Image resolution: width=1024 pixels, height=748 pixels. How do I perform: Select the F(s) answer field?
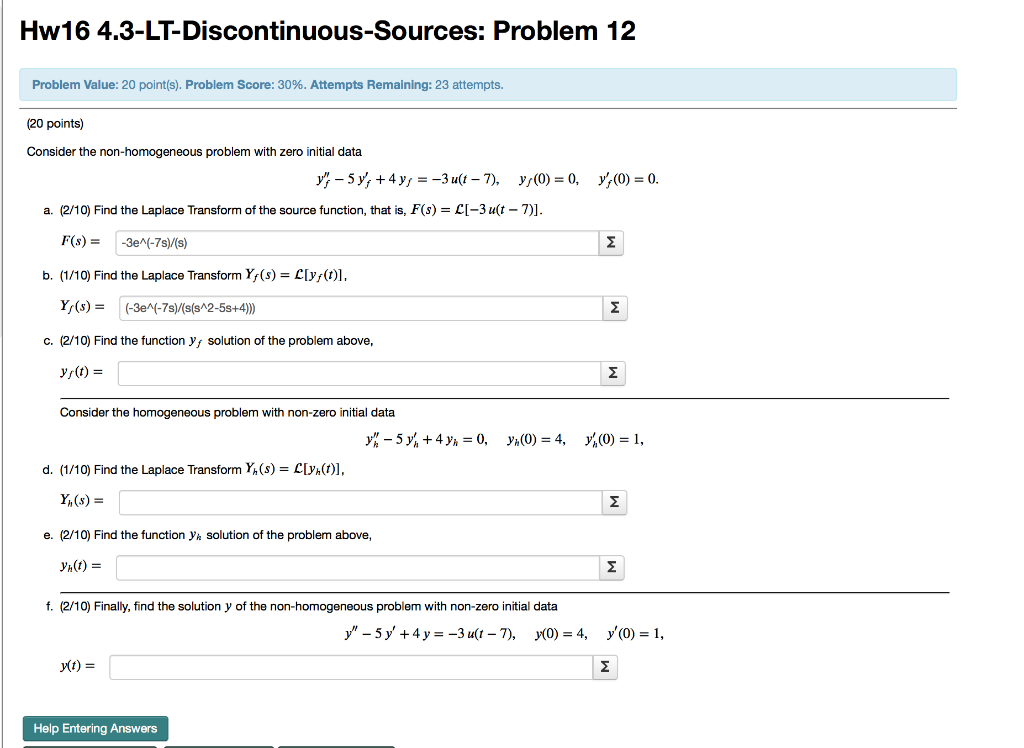click(x=350, y=242)
